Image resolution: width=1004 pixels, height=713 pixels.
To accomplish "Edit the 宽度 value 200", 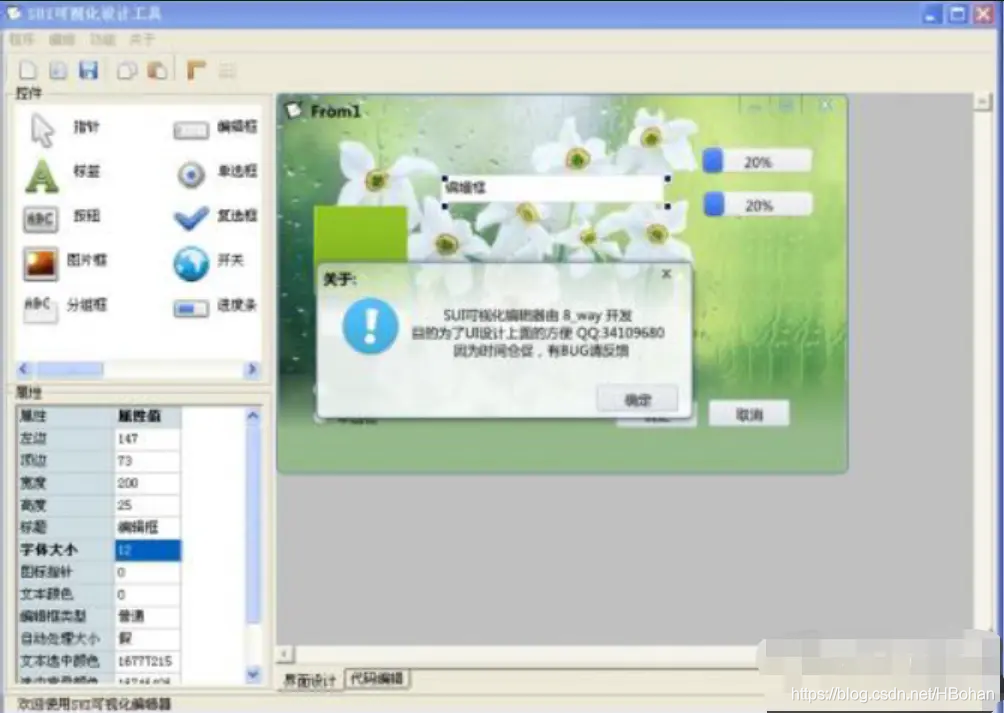I will (147, 483).
